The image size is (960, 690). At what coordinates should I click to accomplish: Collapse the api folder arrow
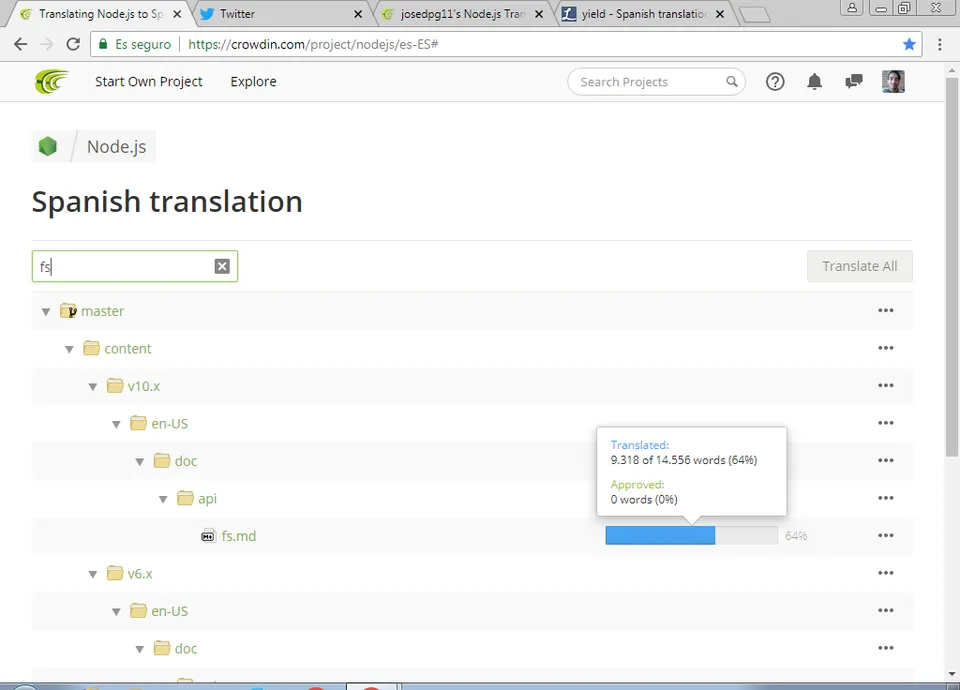(x=163, y=499)
